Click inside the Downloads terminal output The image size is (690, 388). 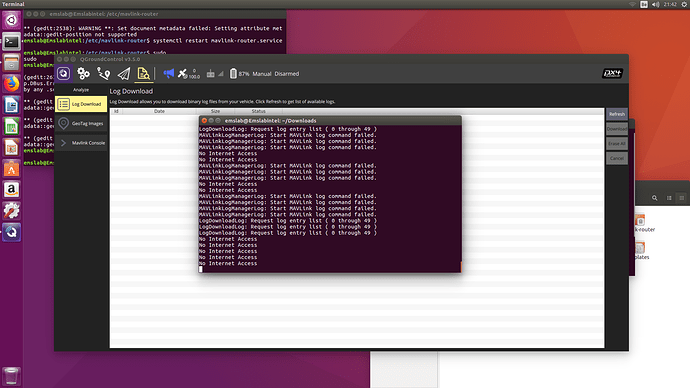coord(330,199)
